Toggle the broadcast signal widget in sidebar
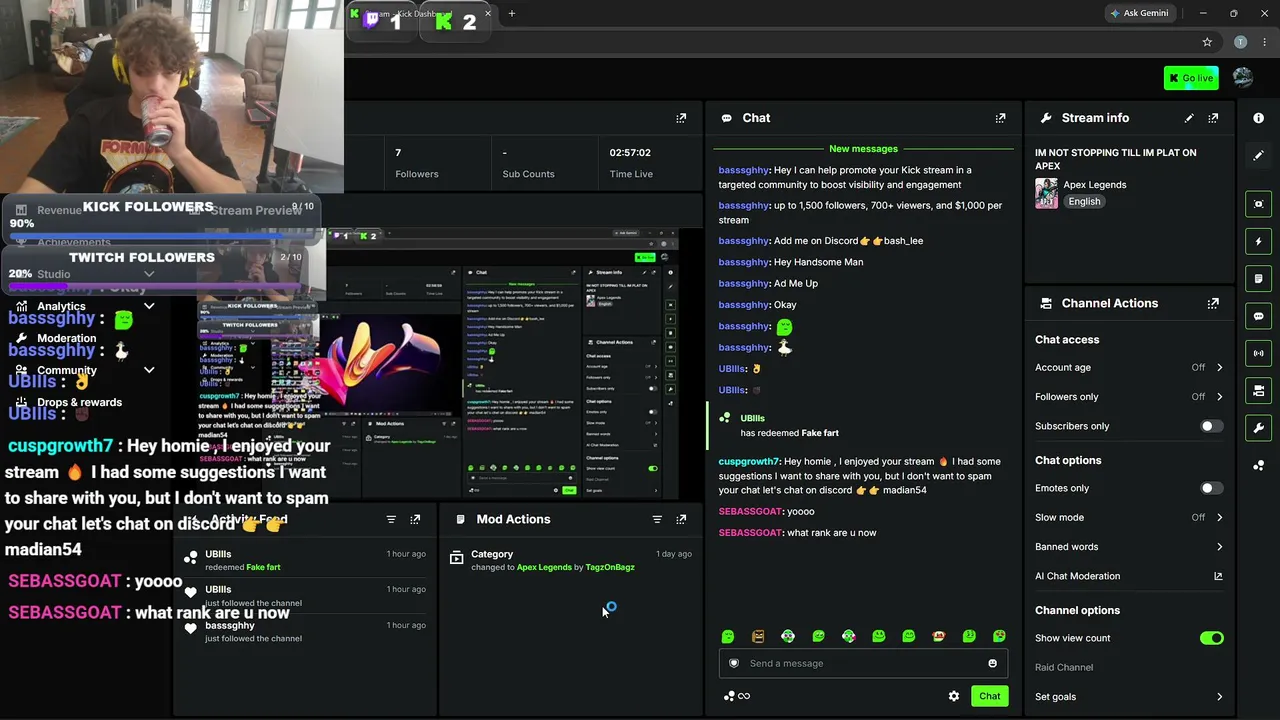 tap(1258, 353)
